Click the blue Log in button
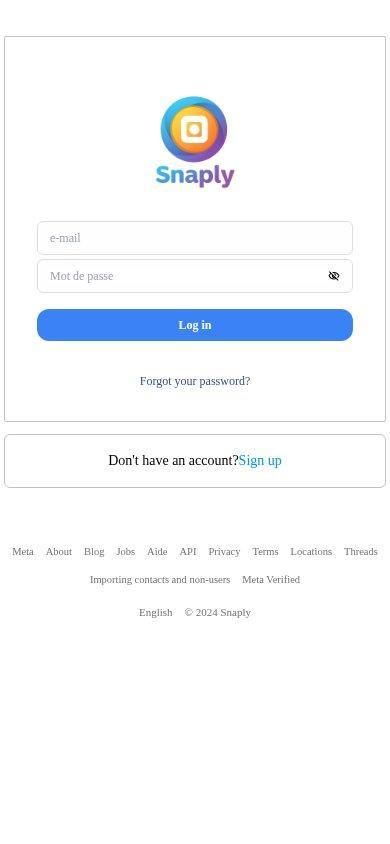This screenshot has height=844, width=390. [195, 325]
